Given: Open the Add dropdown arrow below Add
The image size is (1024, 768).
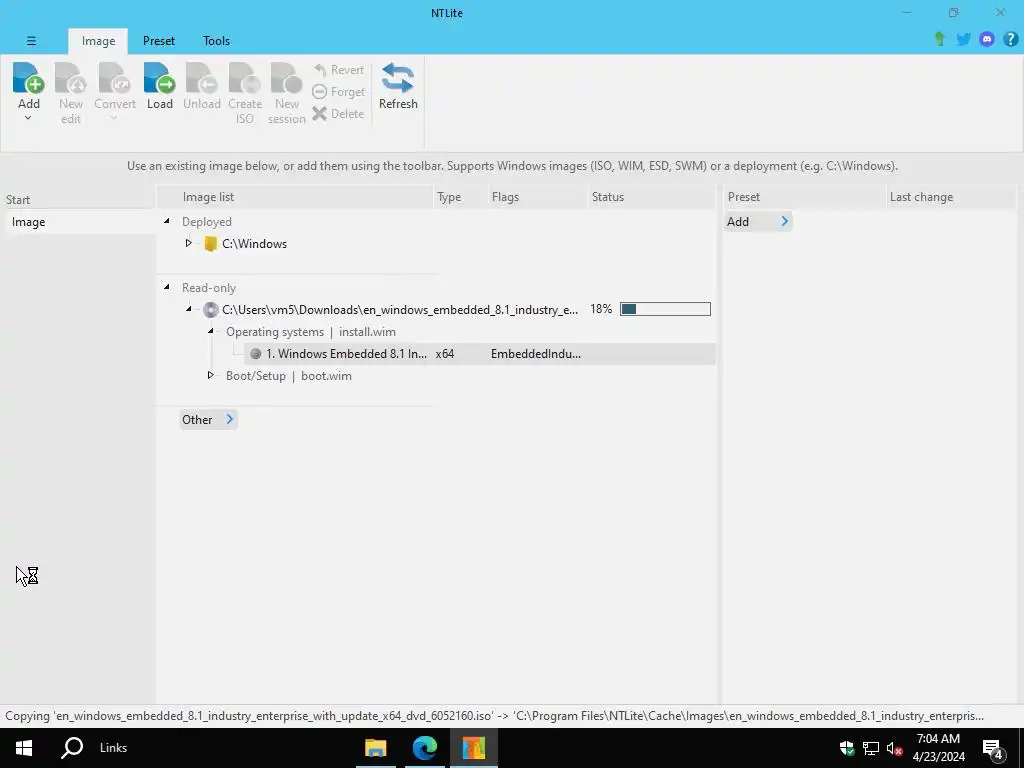Looking at the screenshot, I should click(28, 118).
